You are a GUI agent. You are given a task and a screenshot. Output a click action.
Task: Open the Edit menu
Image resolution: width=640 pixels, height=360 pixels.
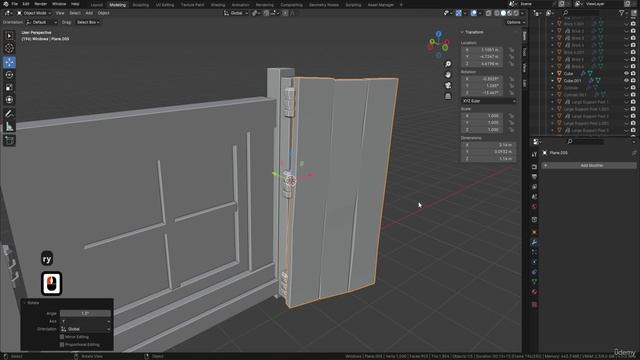(26, 4)
